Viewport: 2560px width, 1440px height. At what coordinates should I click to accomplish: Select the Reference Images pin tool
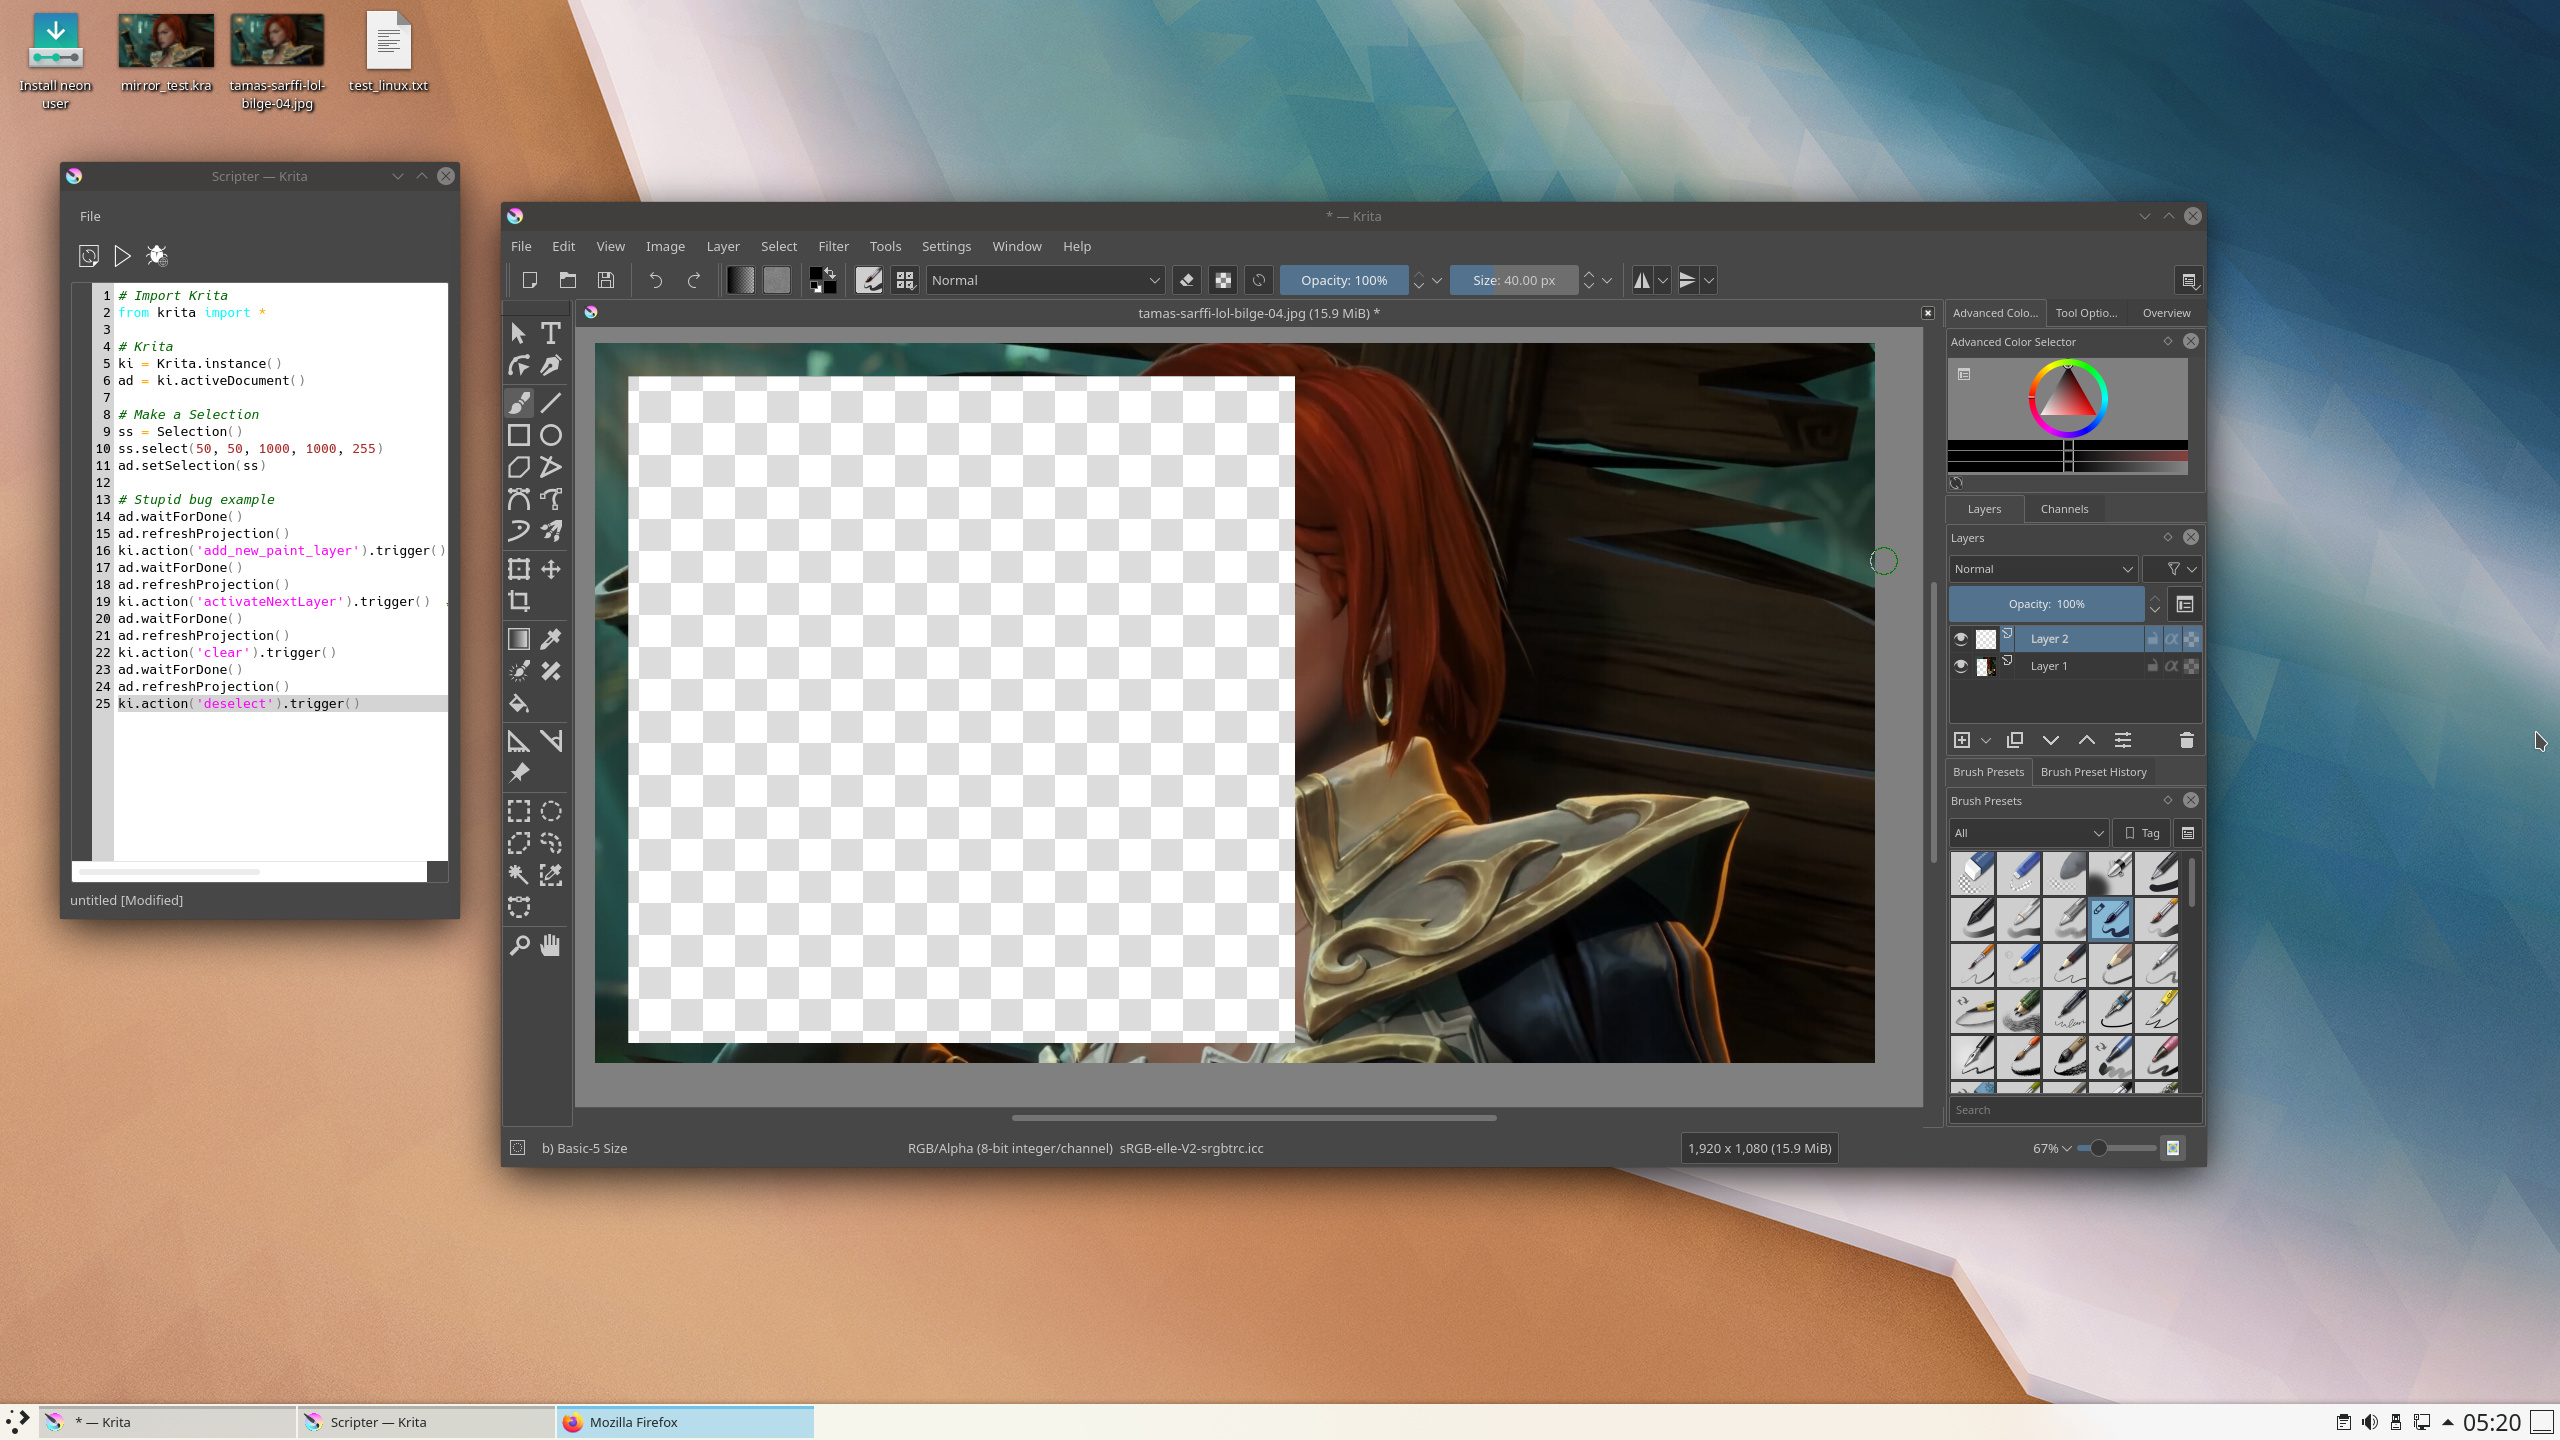(x=519, y=773)
